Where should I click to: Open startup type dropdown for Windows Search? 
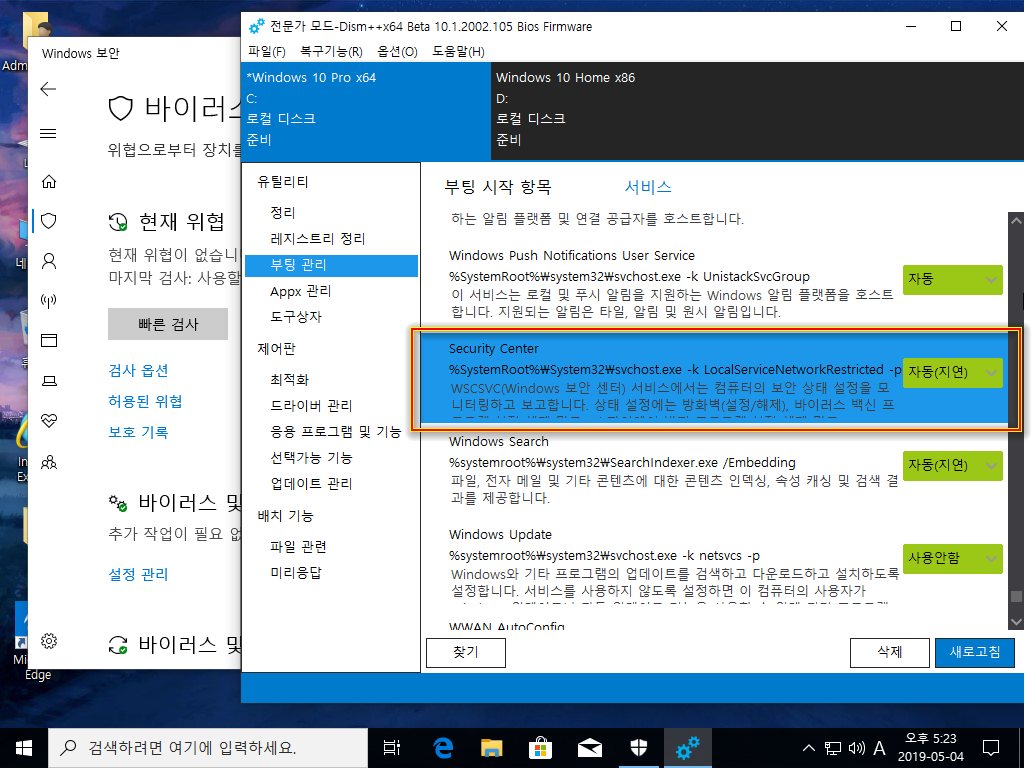pos(952,466)
